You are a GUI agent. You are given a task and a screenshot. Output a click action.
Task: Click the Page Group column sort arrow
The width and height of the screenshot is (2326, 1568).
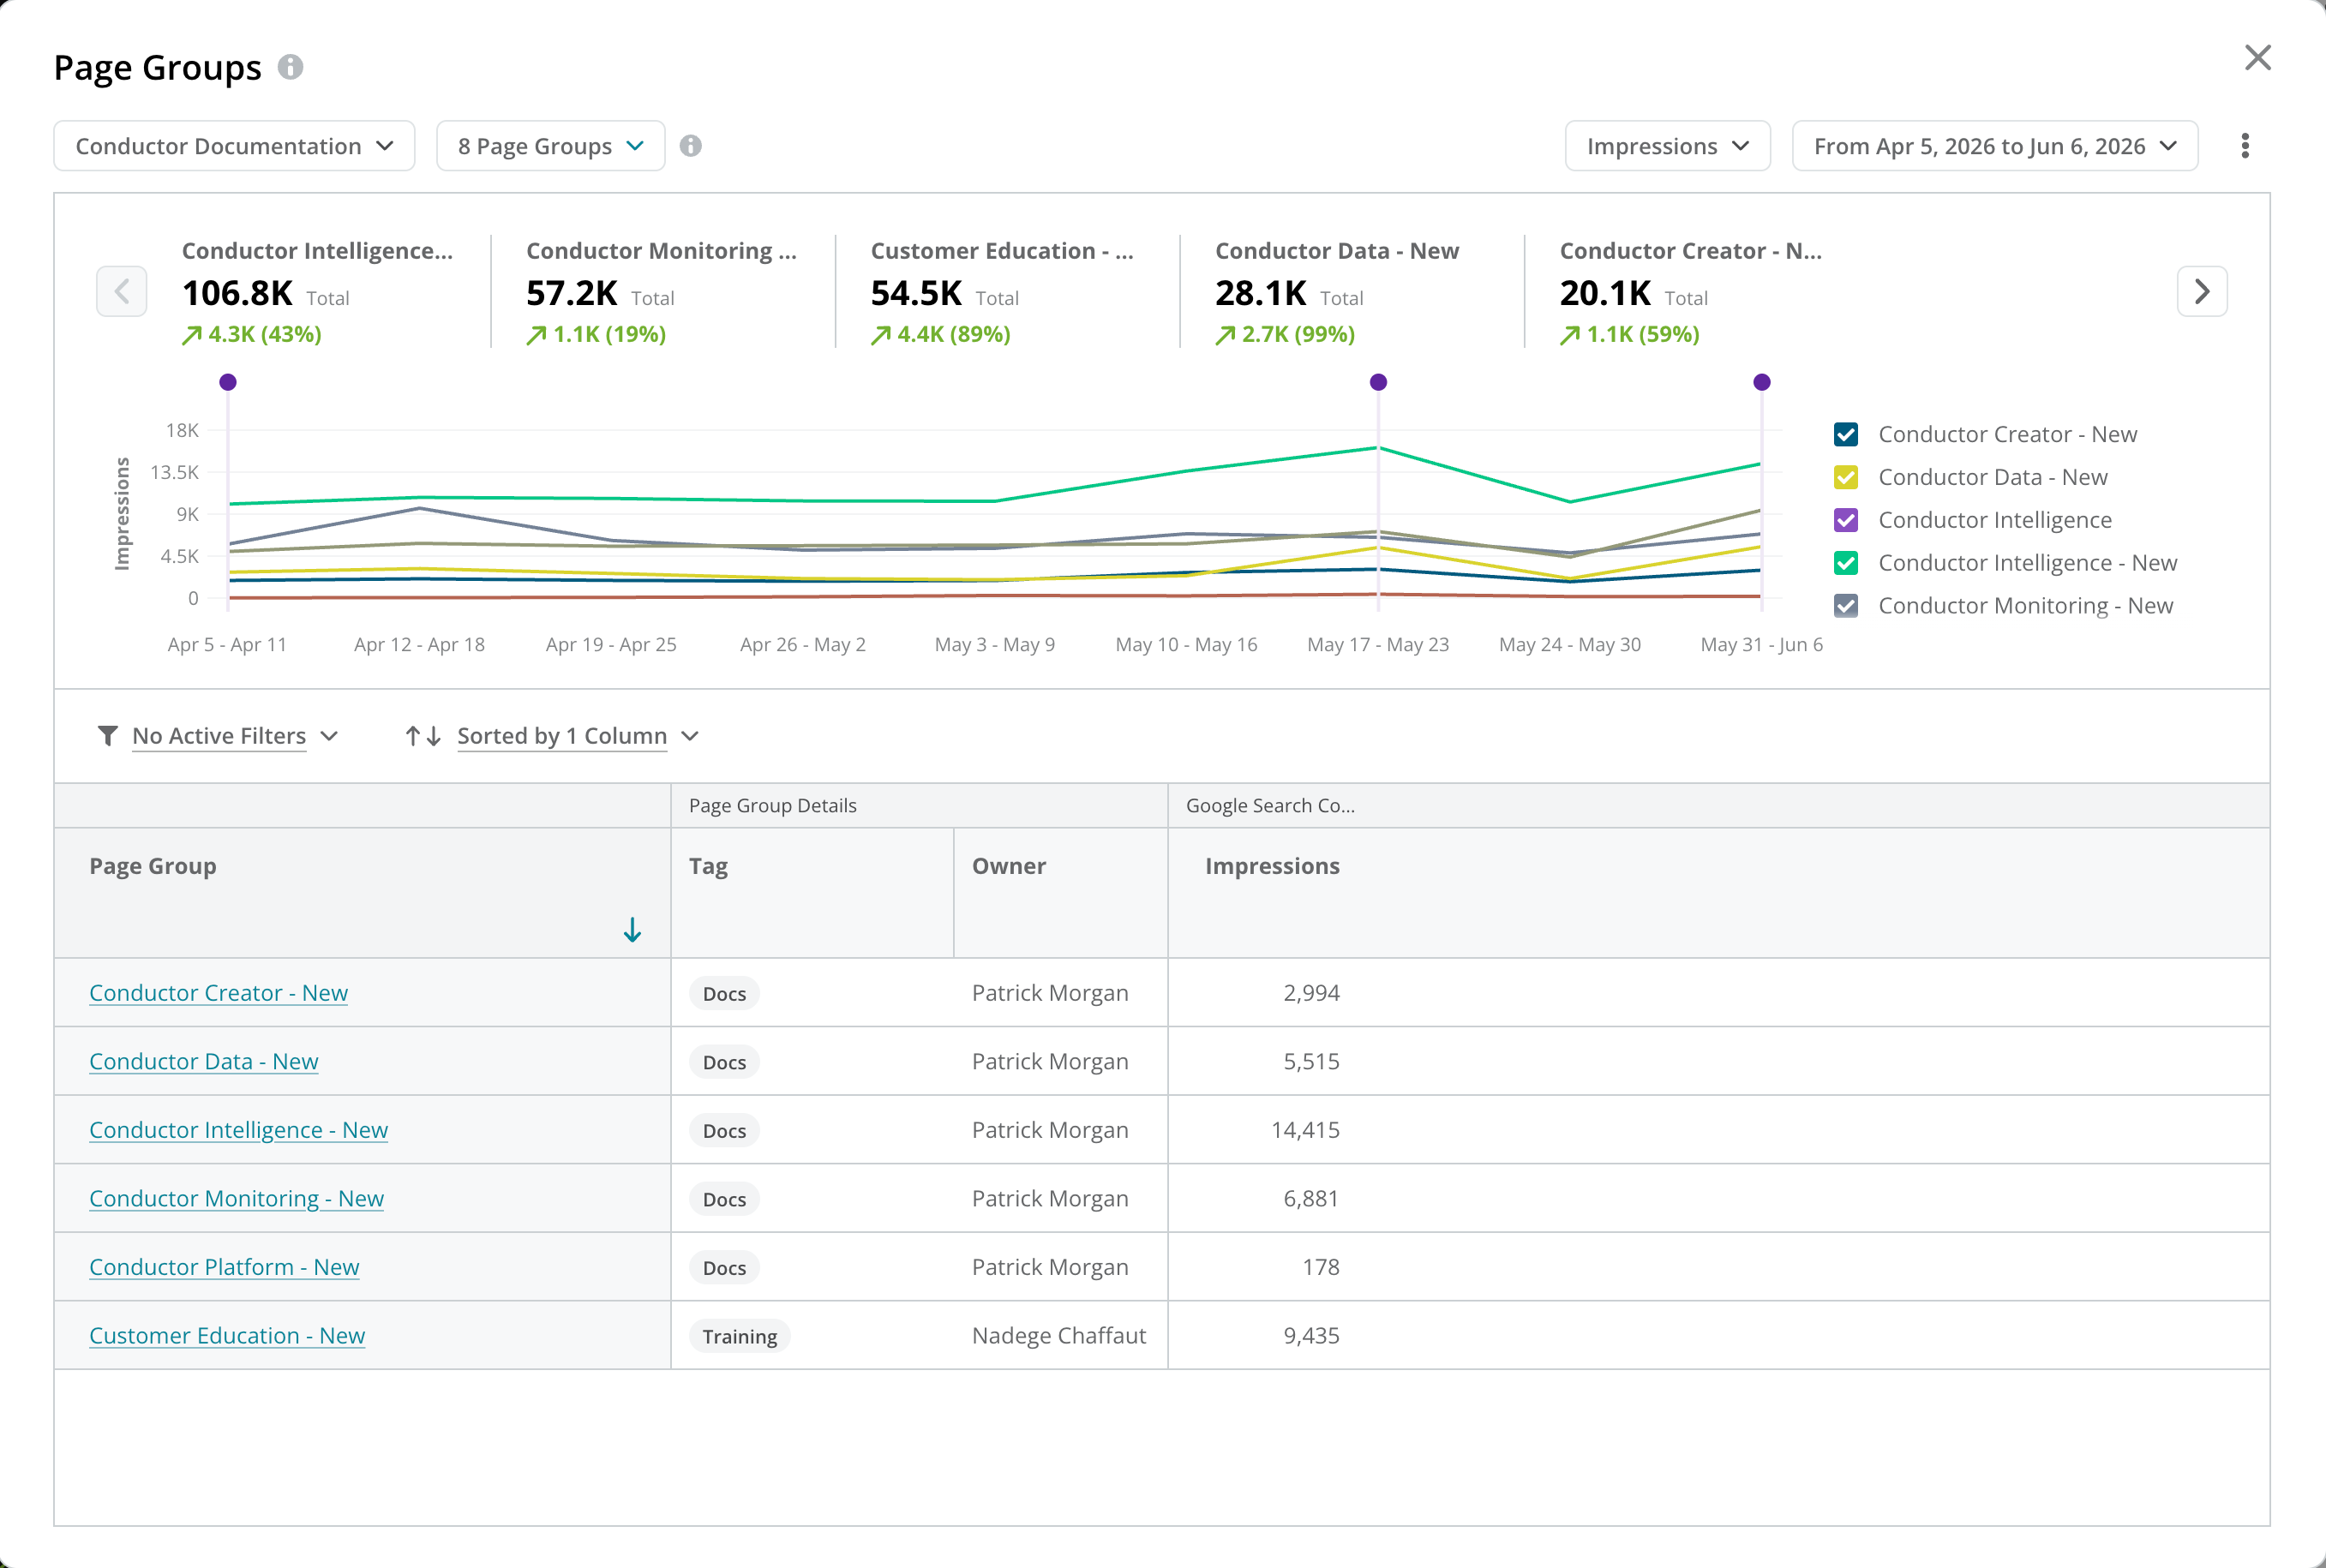(x=632, y=930)
